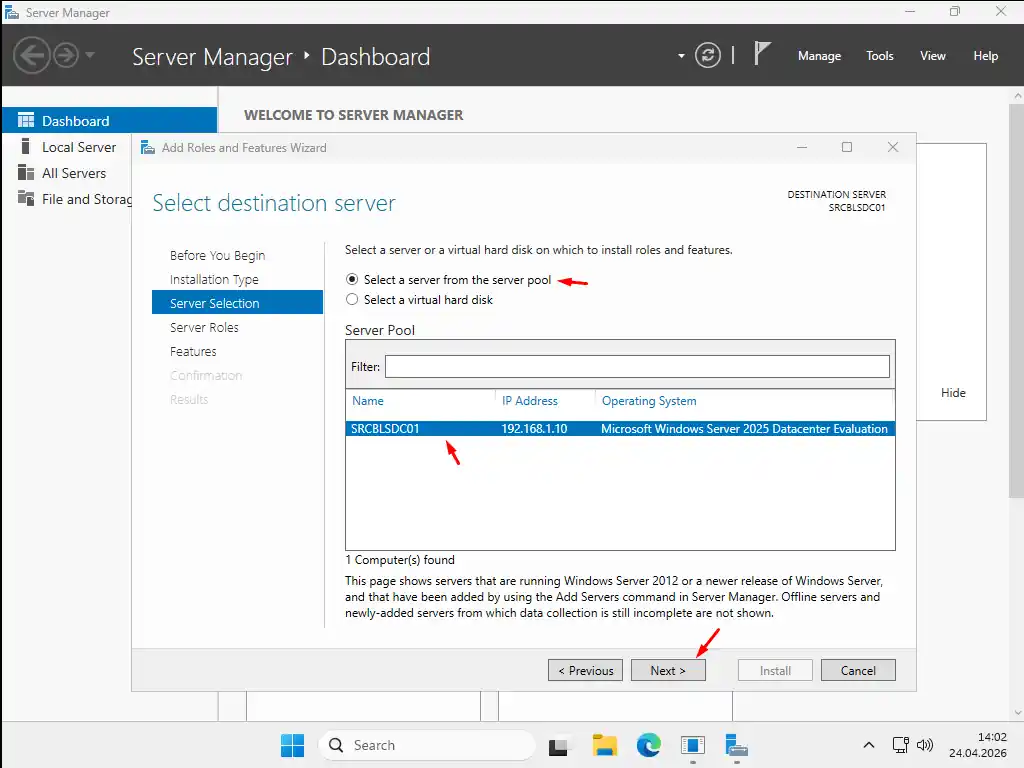Click the taskbar Search box
The image size is (1024, 768).
coord(427,745)
